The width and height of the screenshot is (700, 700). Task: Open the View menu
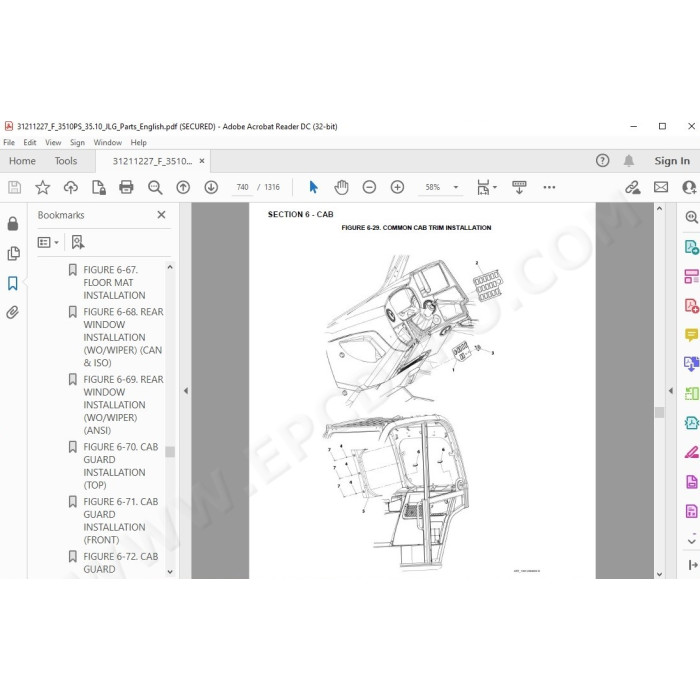point(53,142)
